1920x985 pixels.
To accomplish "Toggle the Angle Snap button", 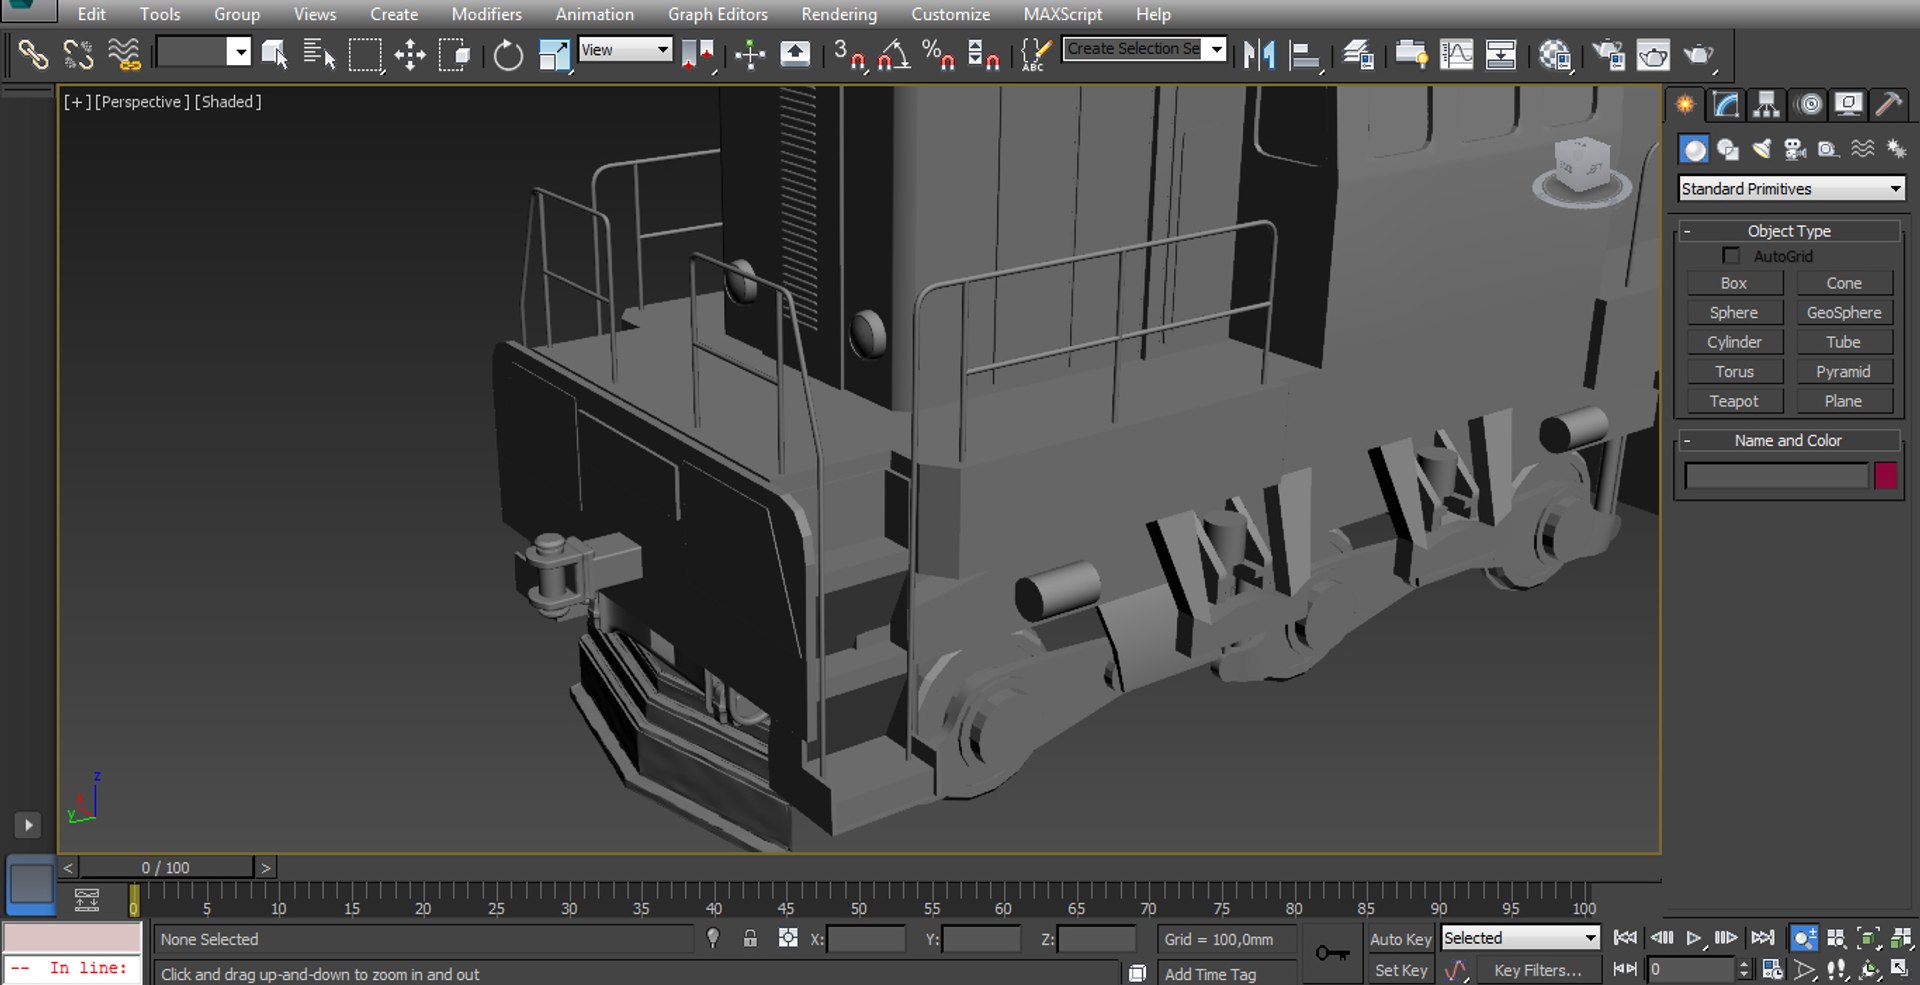I will coord(893,54).
